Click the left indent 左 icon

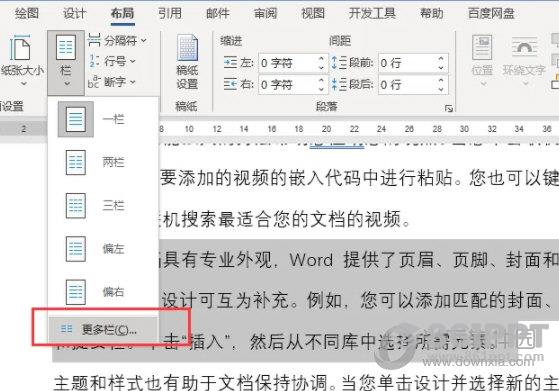click(x=230, y=63)
